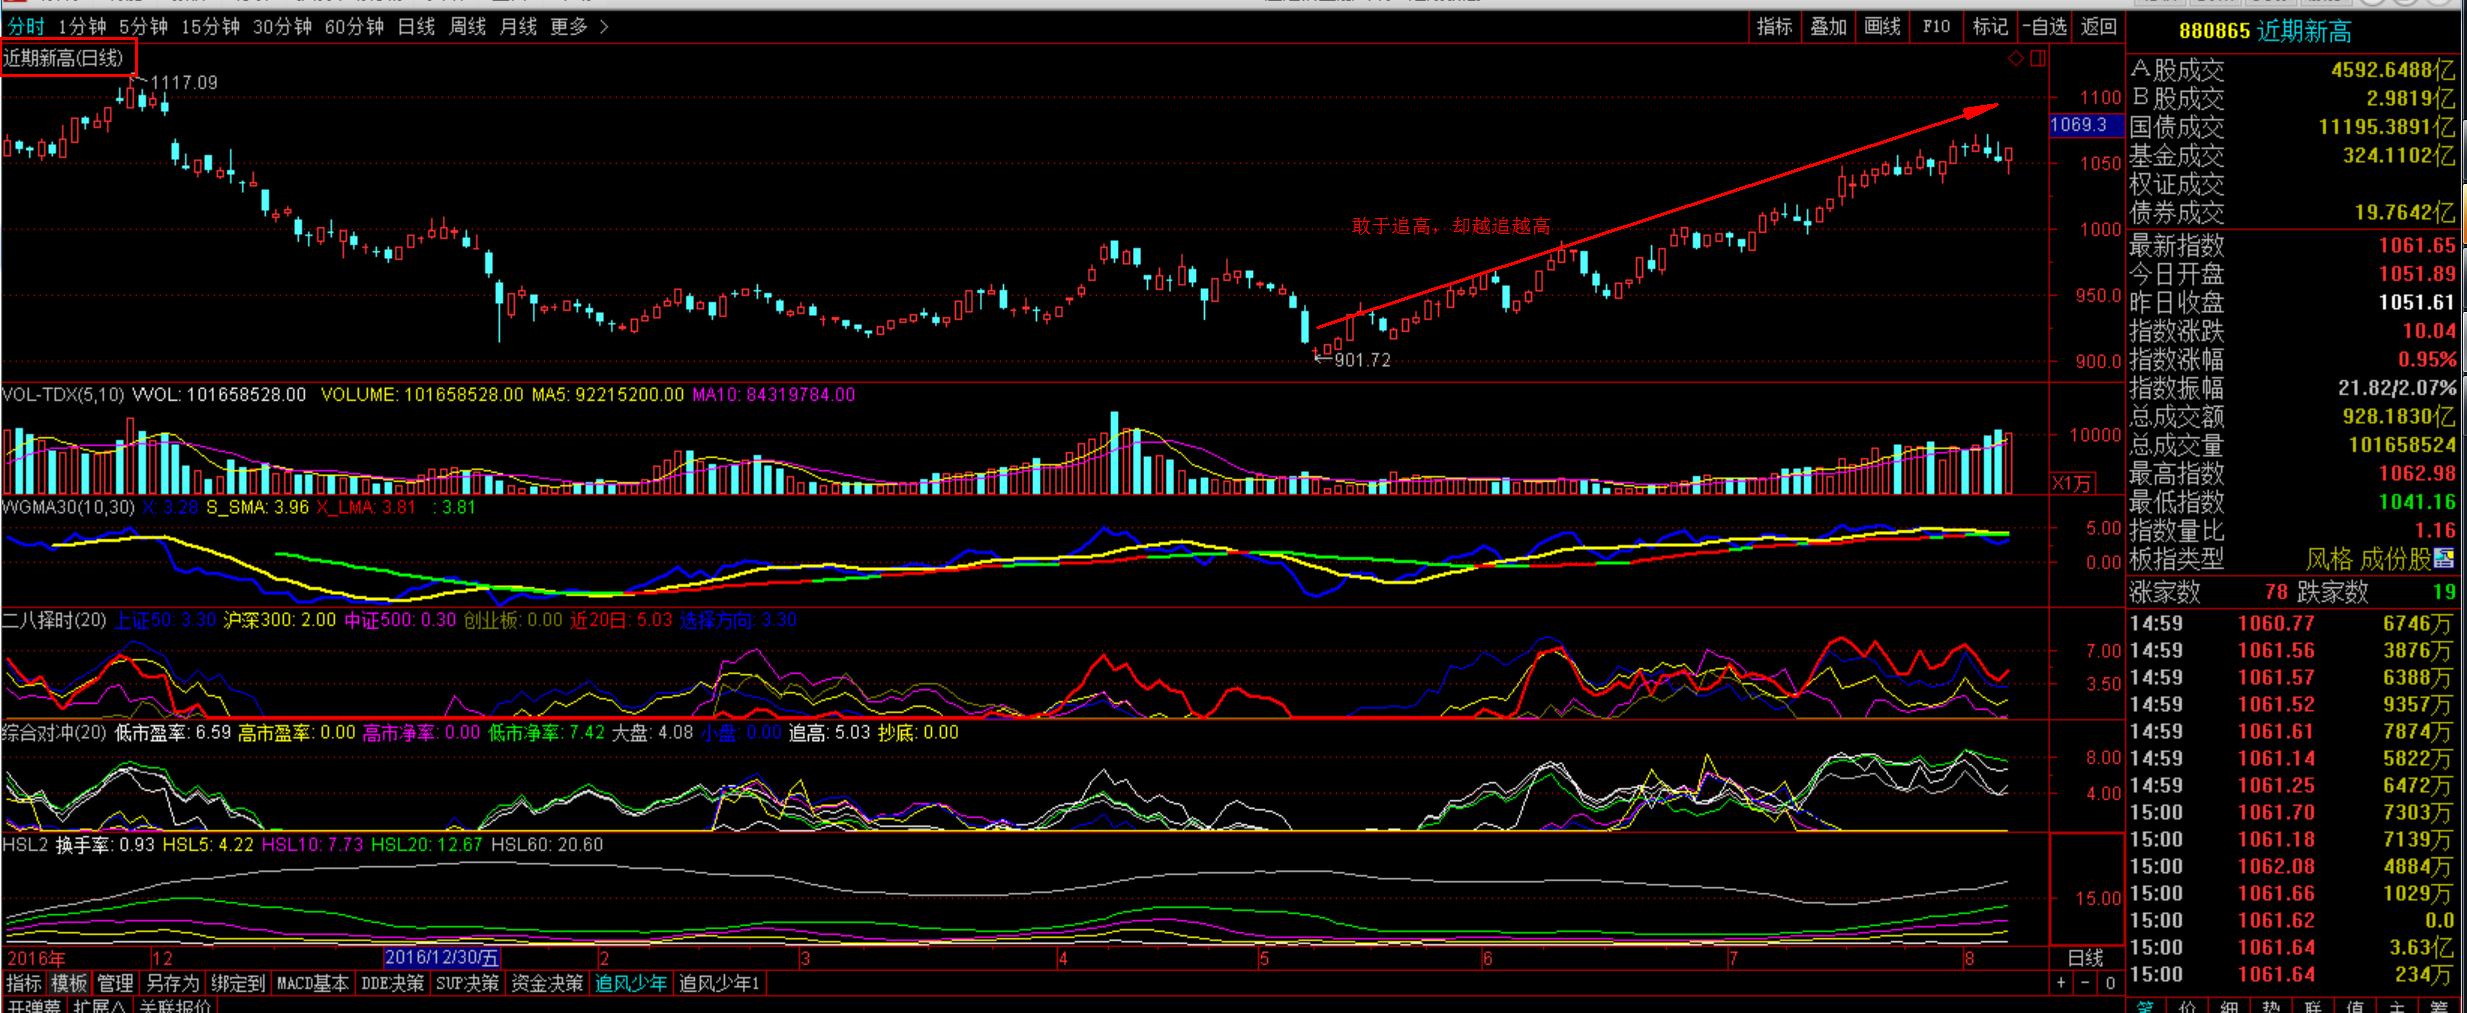Click the A股成交 value 4592.6488亿
Image resolution: width=2467 pixels, height=1013 pixels.
(x=2392, y=70)
